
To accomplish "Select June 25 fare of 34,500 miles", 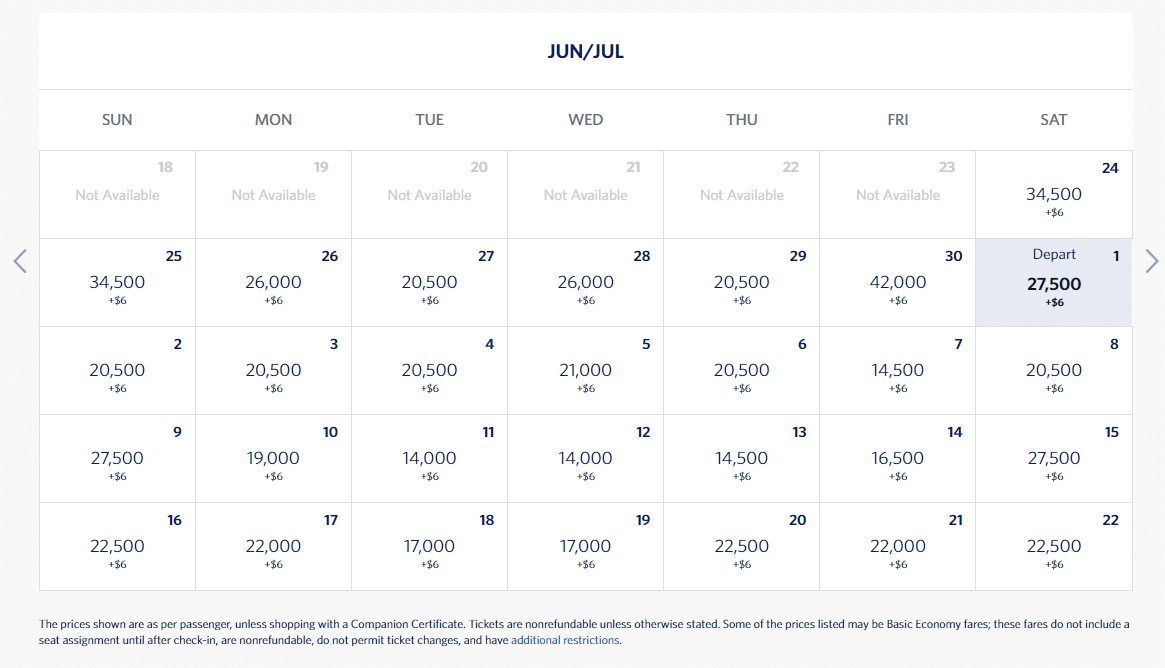I will (117, 283).
